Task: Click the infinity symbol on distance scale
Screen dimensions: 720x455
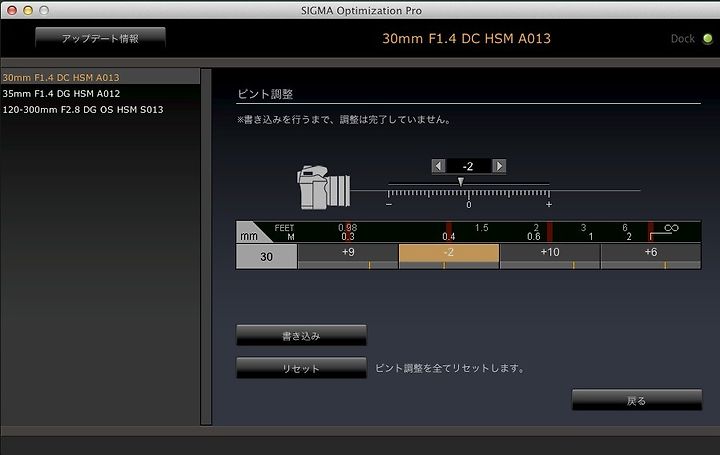Action: (671, 228)
